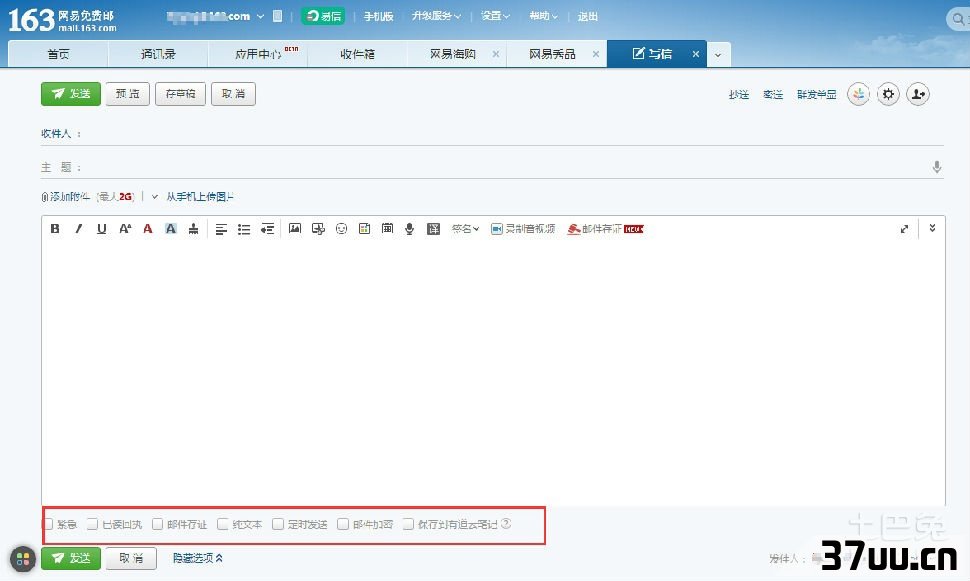This screenshot has height=581, width=970.
Task: Click the mobile phone icon beside account
Action: [x=278, y=16]
